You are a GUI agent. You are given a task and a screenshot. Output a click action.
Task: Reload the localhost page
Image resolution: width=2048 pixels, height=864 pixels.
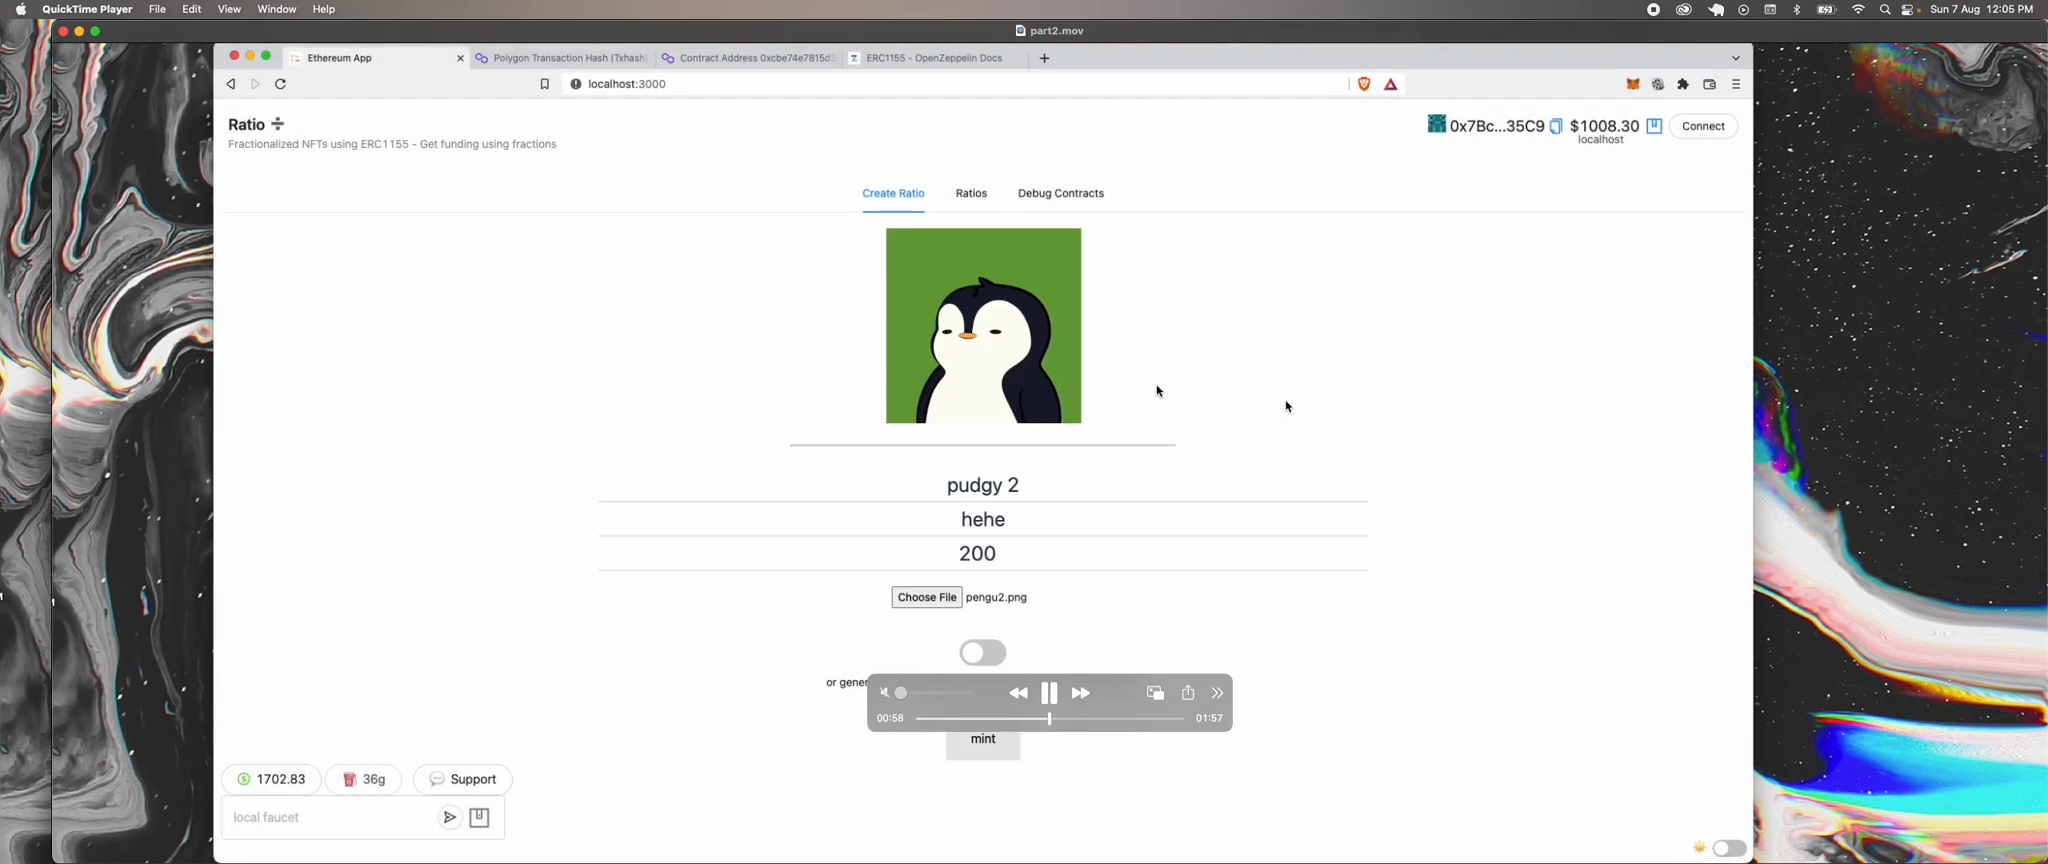pos(281,85)
